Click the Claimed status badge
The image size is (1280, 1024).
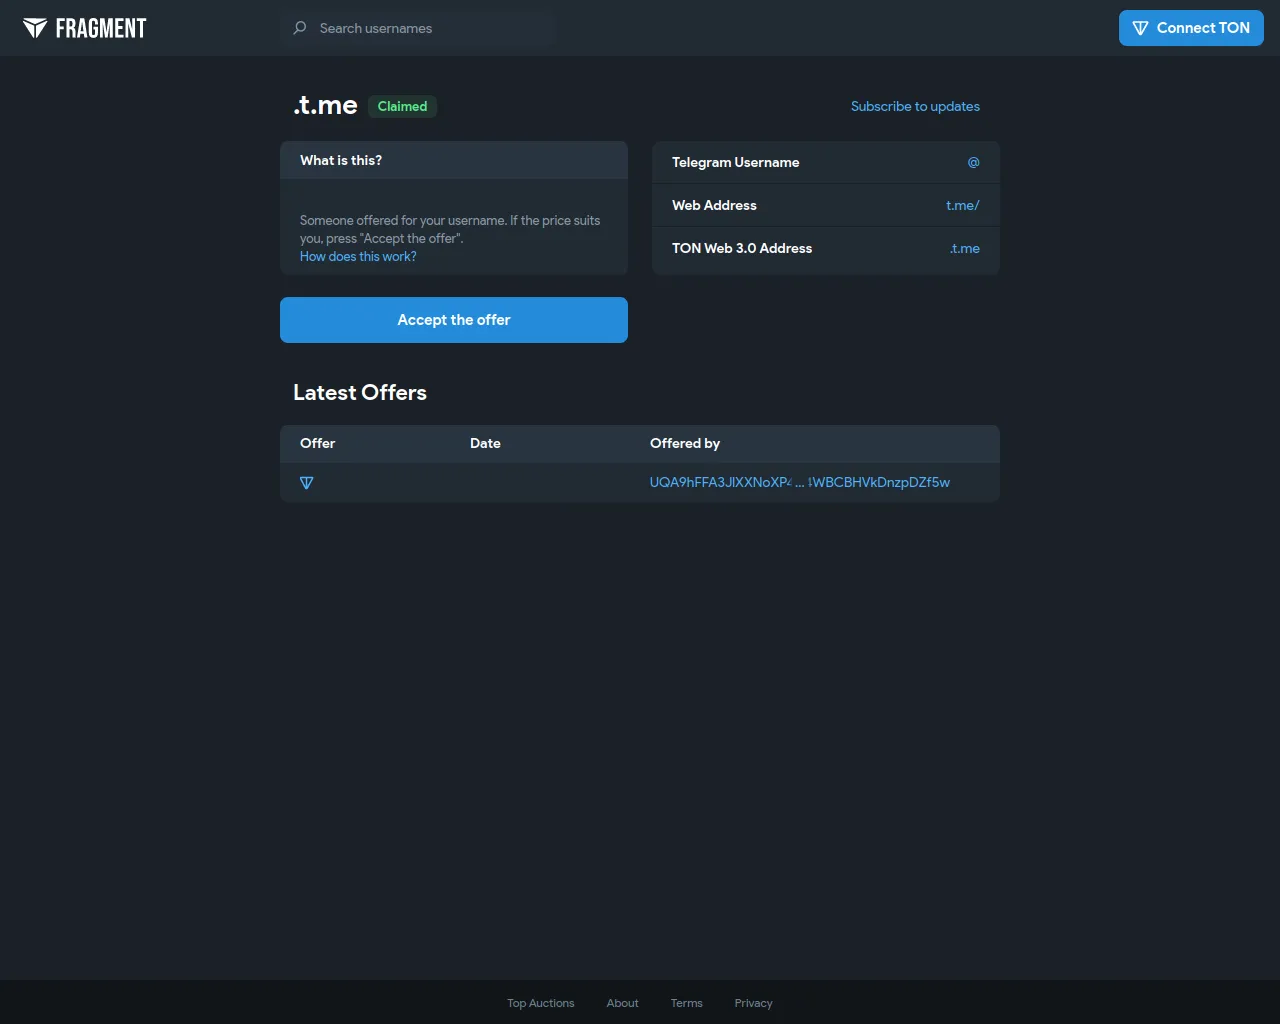click(x=402, y=106)
